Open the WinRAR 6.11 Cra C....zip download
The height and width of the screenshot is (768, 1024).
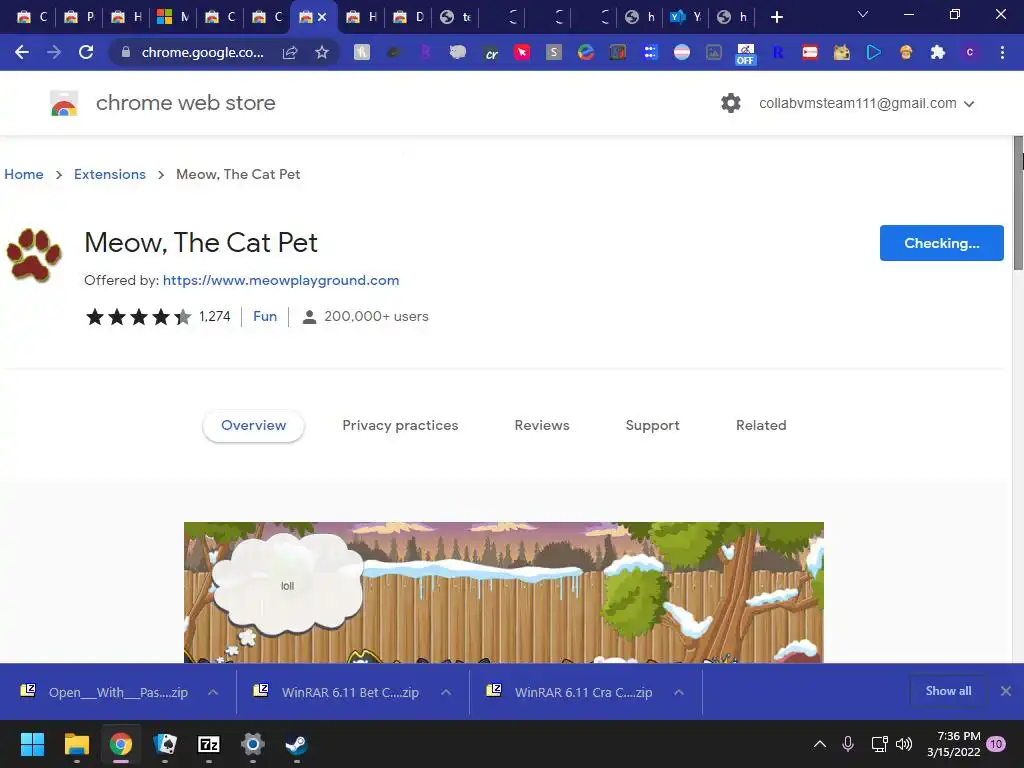click(x=570, y=692)
